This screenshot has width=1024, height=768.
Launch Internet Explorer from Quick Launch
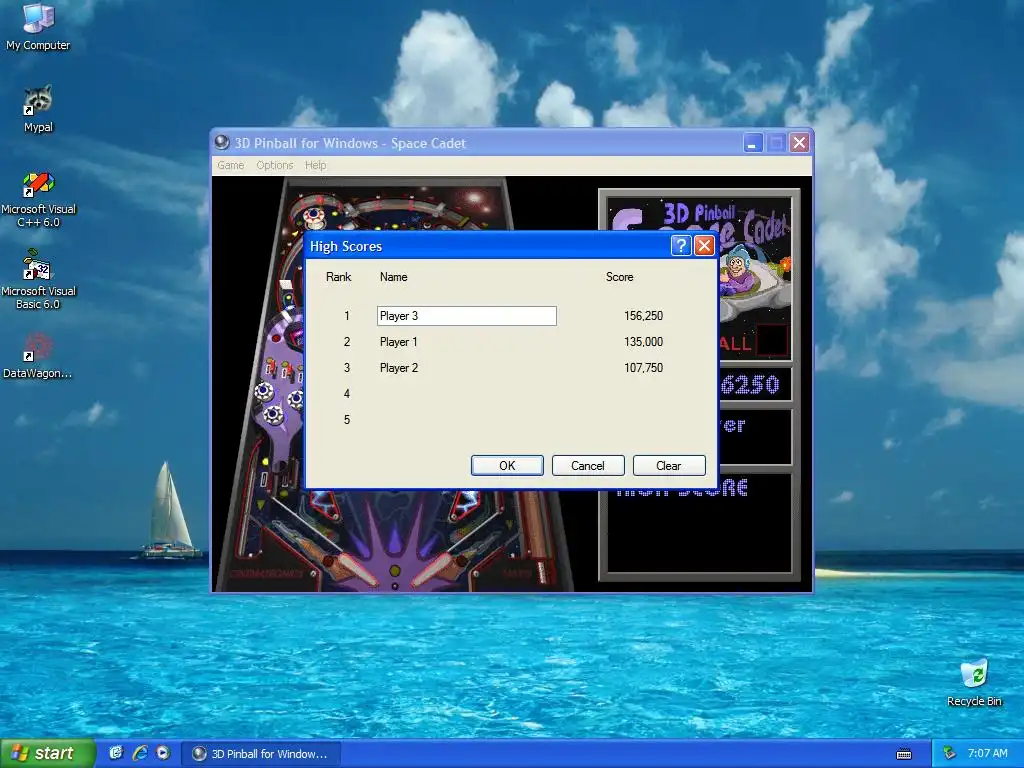coord(140,753)
